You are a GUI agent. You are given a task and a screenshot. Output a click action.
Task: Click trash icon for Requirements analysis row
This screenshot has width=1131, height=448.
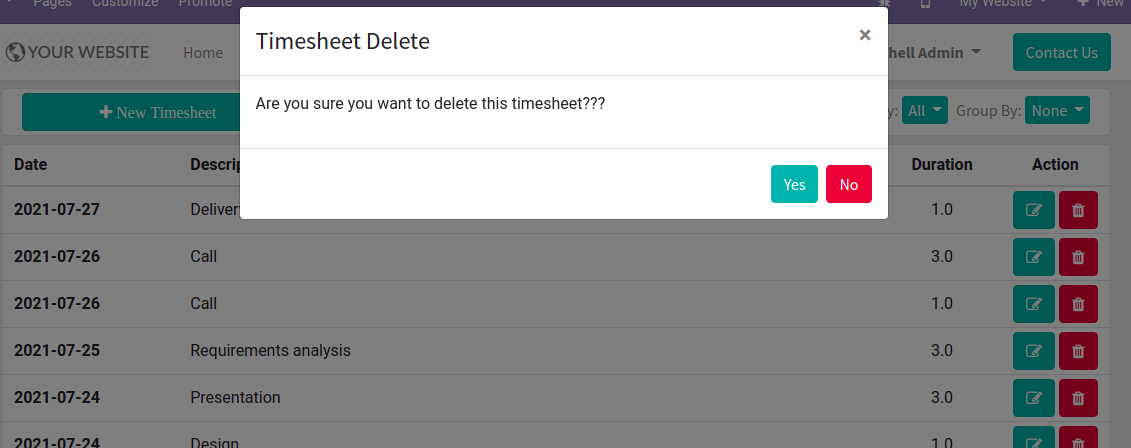[1078, 351]
